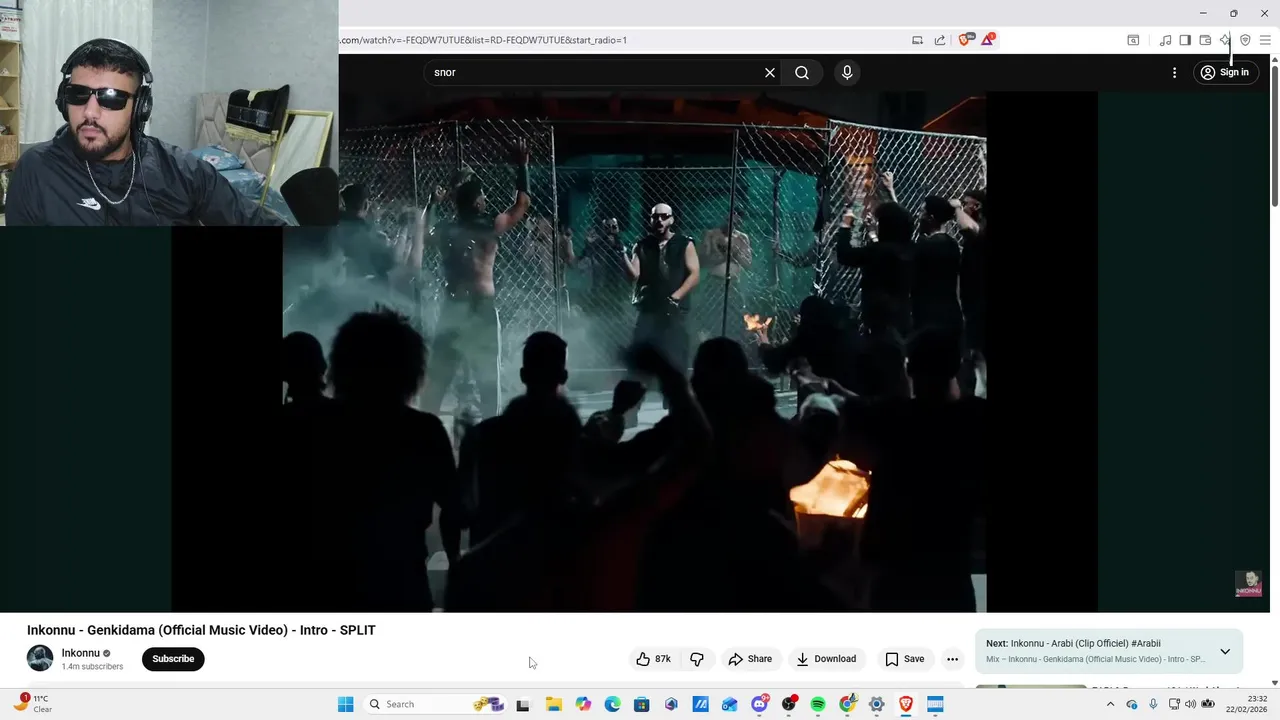Open Settings gear from the taskbar
Screen dimensions: 1280x720
(877, 705)
